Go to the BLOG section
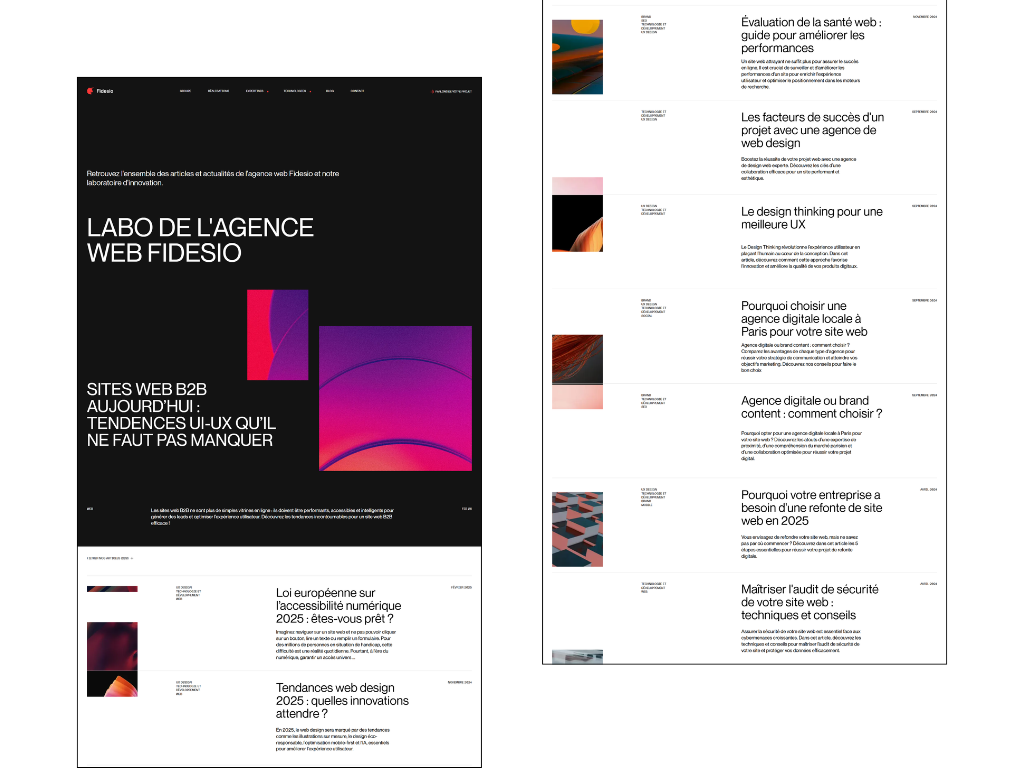1024x768 pixels. point(330,92)
